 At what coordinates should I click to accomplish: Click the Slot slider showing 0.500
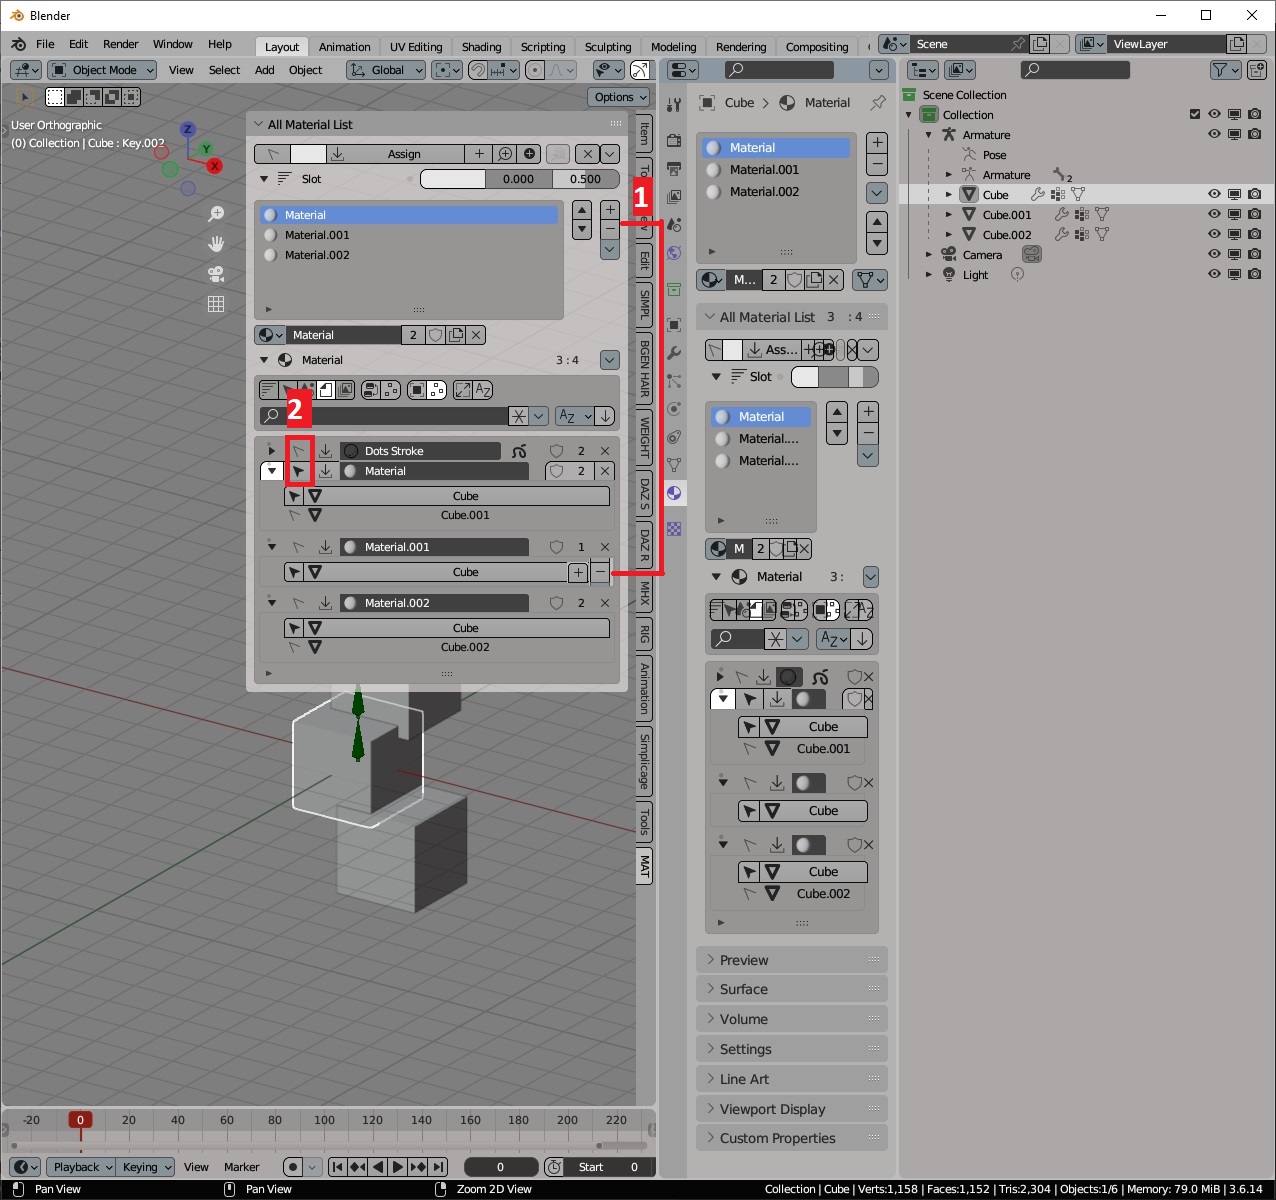[x=585, y=179]
